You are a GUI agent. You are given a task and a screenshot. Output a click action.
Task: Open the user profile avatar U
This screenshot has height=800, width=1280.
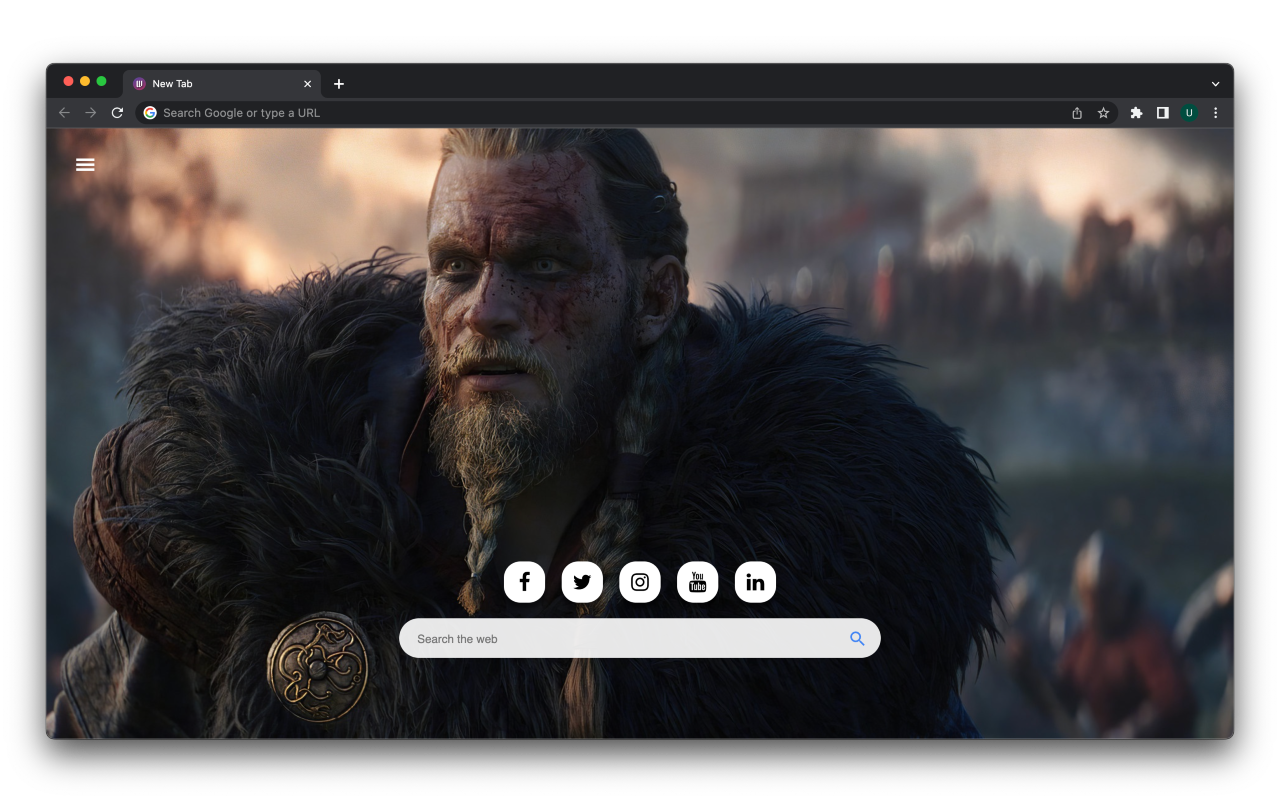(x=1189, y=113)
